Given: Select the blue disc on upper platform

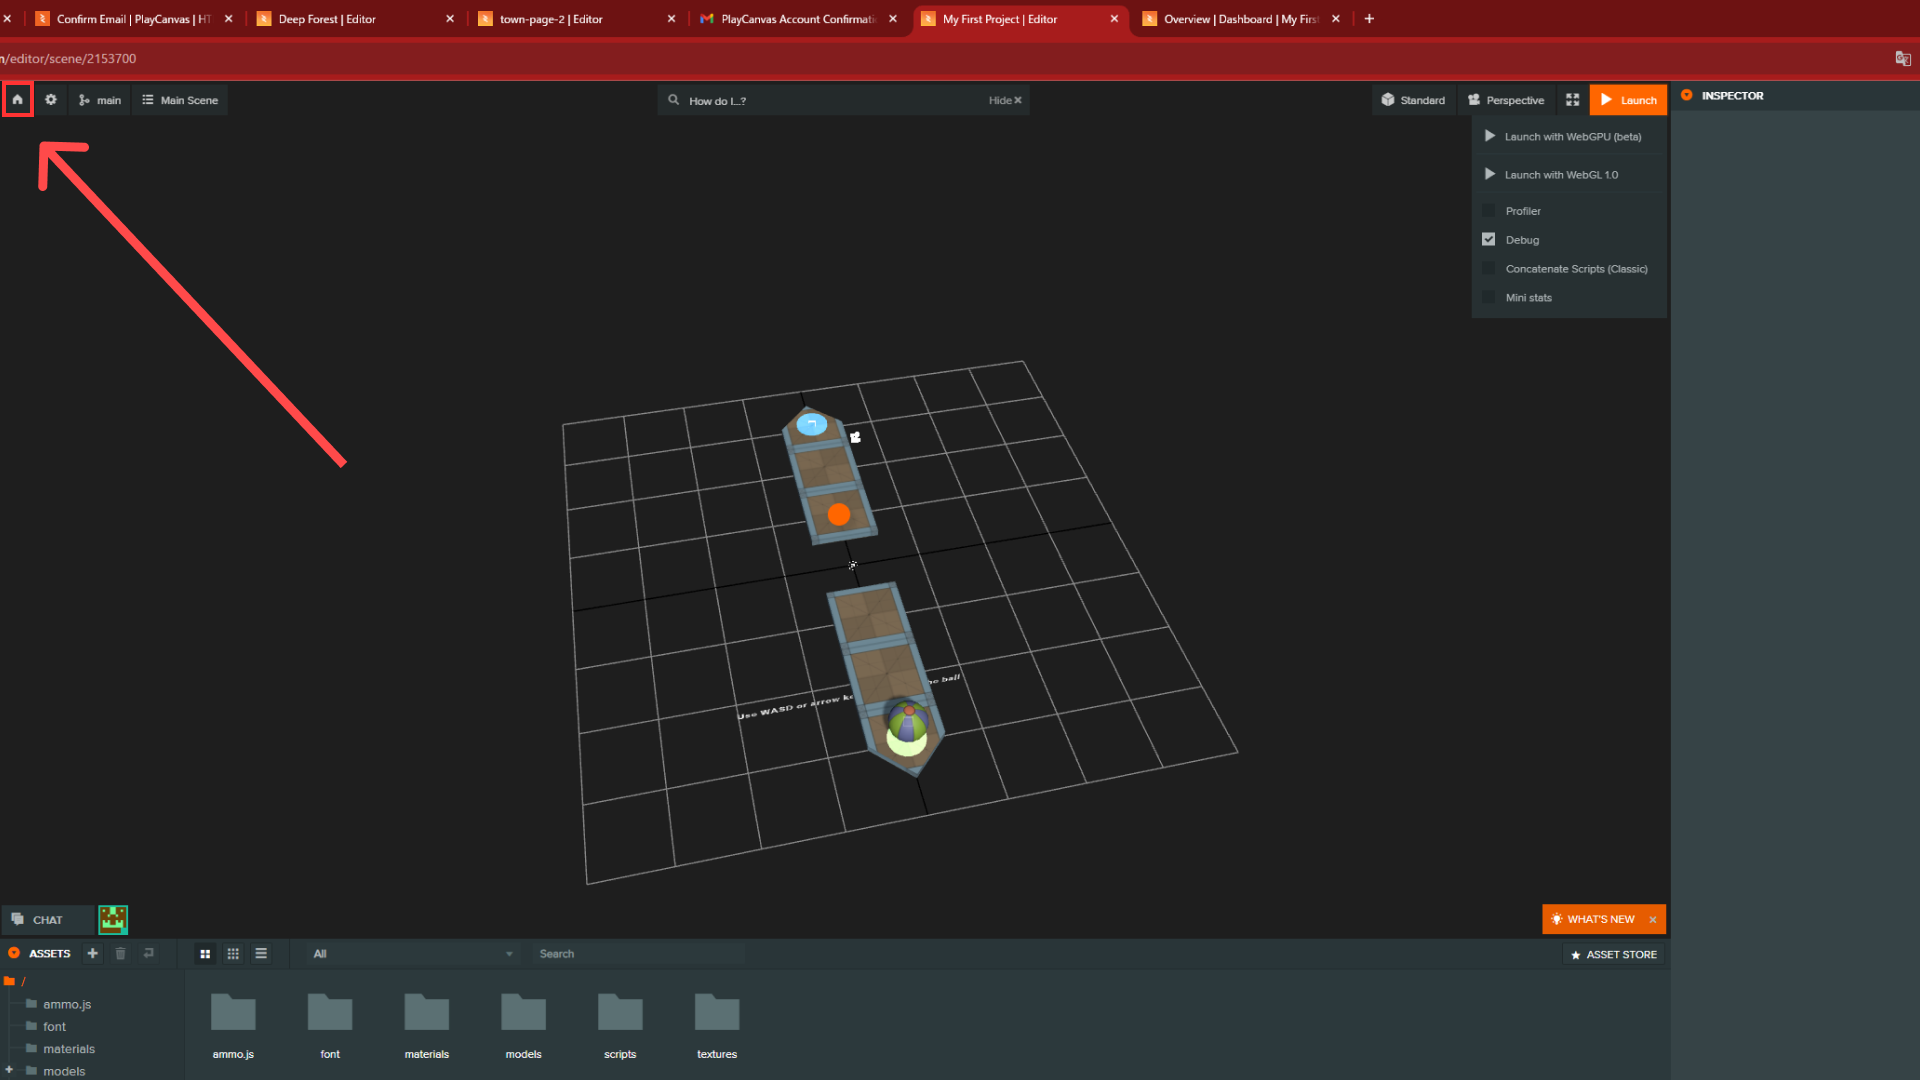Looking at the screenshot, I should [811, 425].
